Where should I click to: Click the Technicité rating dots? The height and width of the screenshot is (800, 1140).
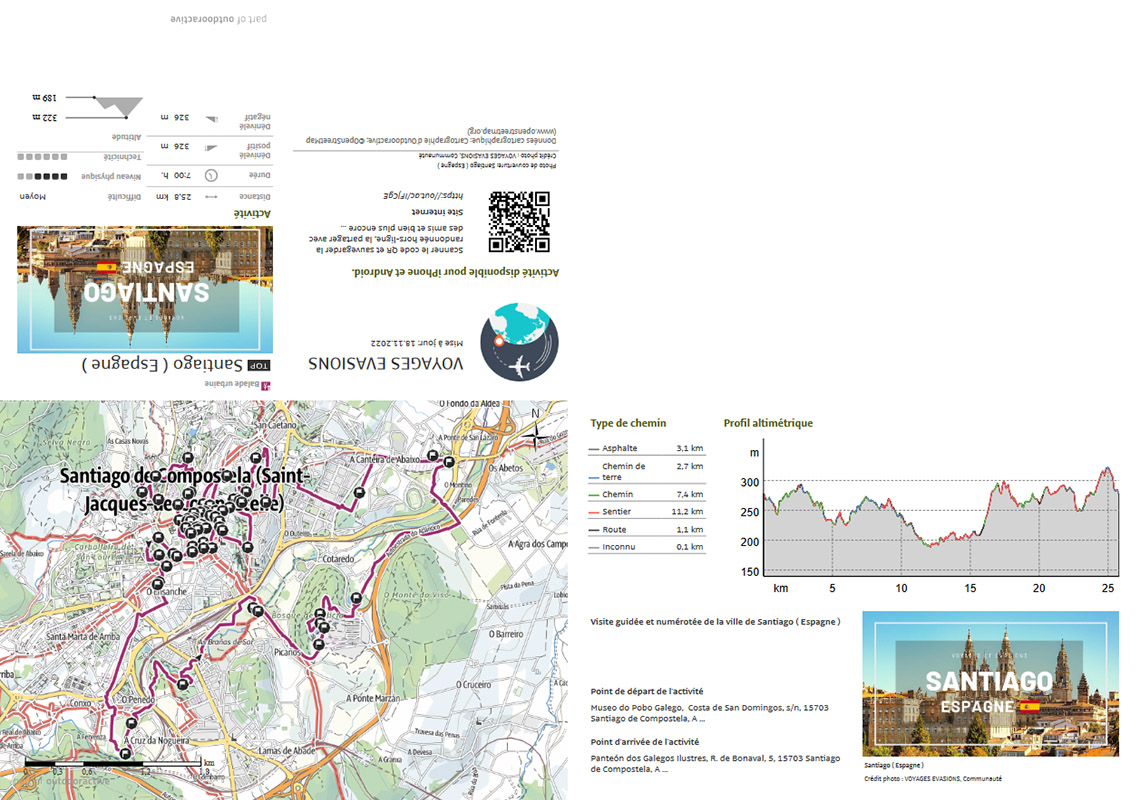pyautogui.click(x=42, y=156)
